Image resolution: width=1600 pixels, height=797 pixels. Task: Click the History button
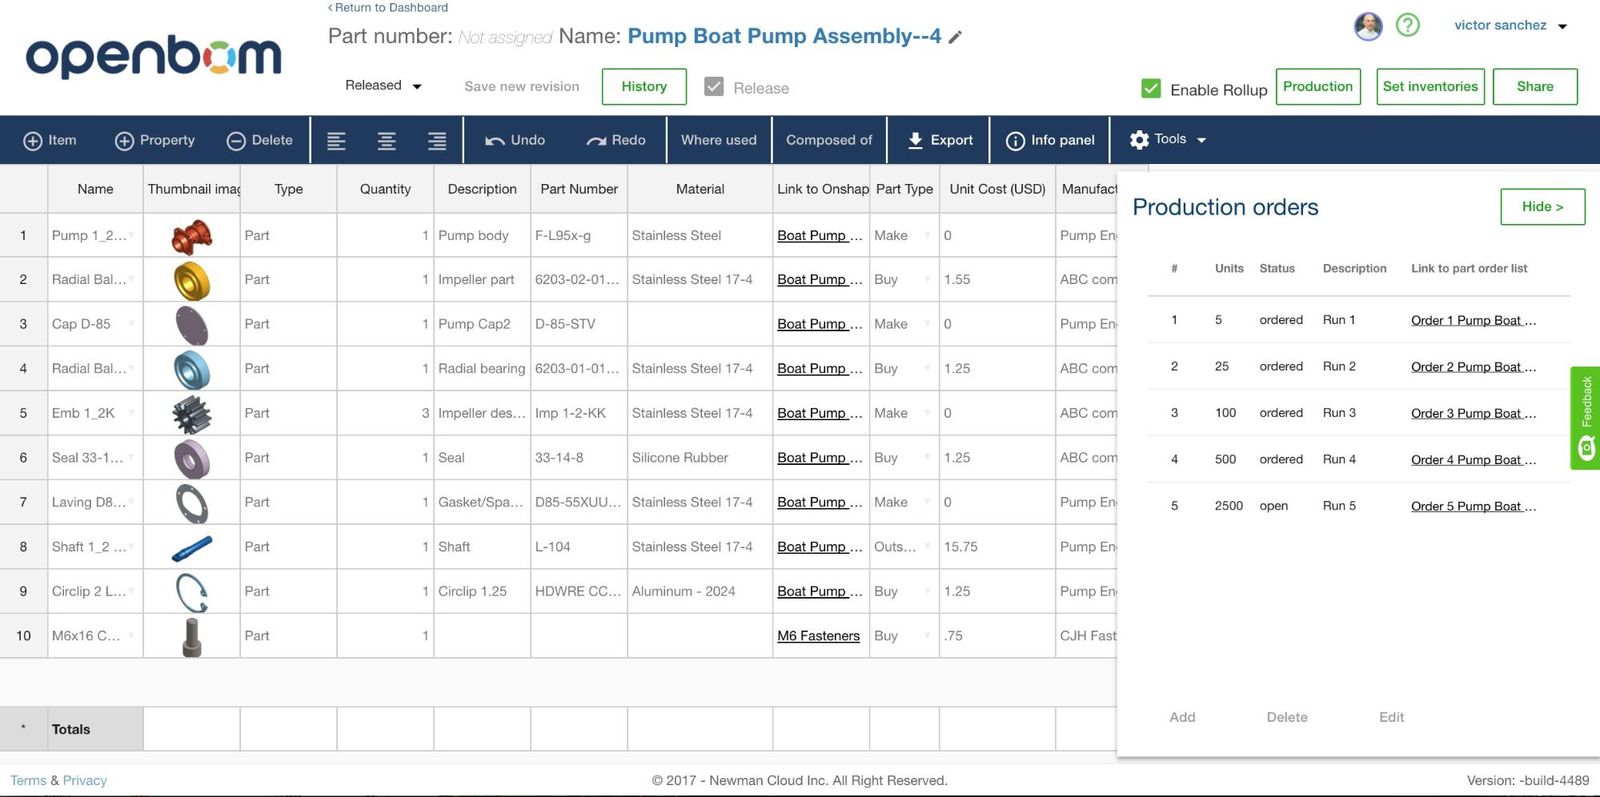tap(644, 87)
